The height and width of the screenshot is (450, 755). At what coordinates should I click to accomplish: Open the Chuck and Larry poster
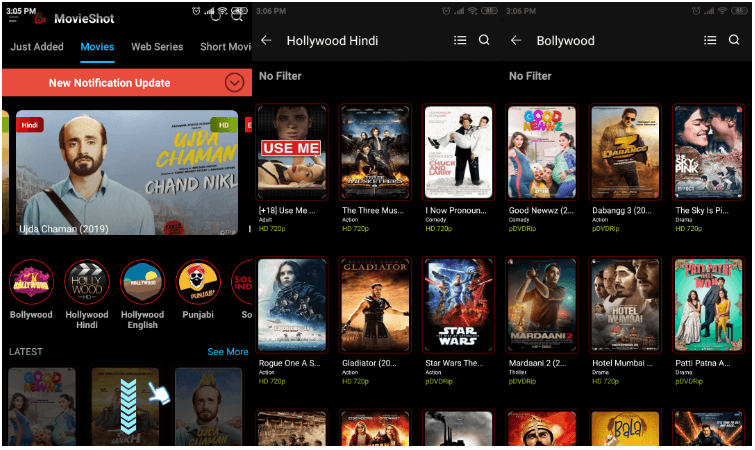[x=458, y=152]
